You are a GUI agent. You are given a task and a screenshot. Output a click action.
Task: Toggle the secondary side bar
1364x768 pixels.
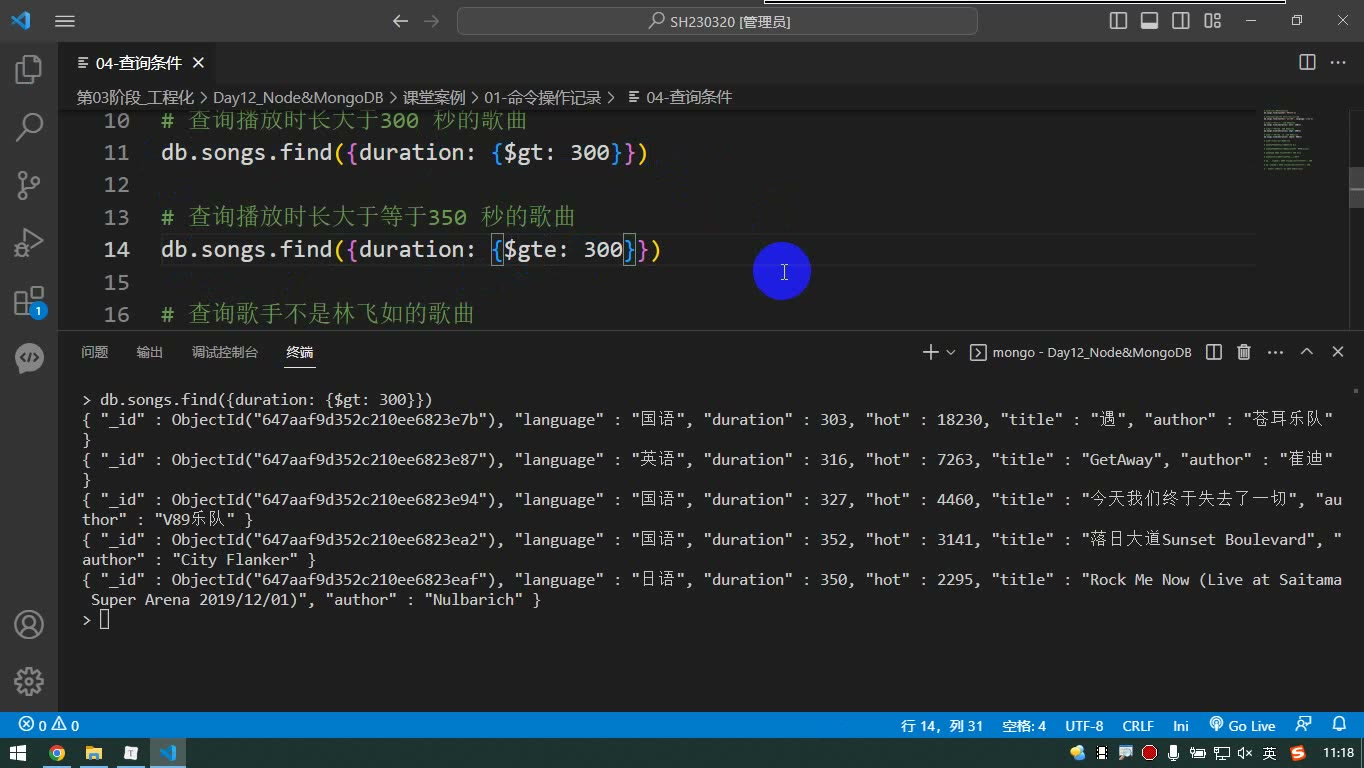(x=1181, y=21)
